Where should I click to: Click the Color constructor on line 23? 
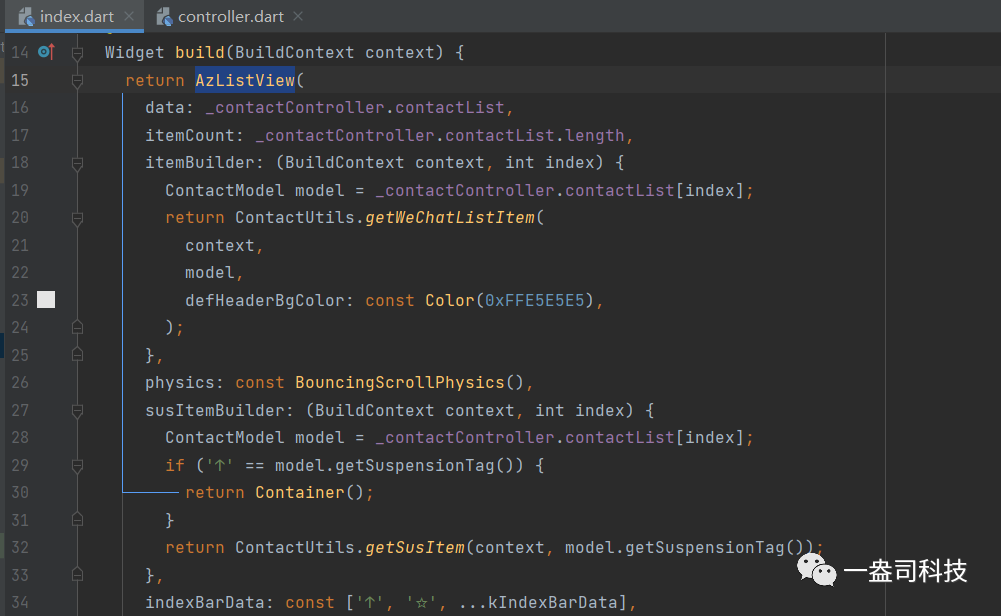450,300
